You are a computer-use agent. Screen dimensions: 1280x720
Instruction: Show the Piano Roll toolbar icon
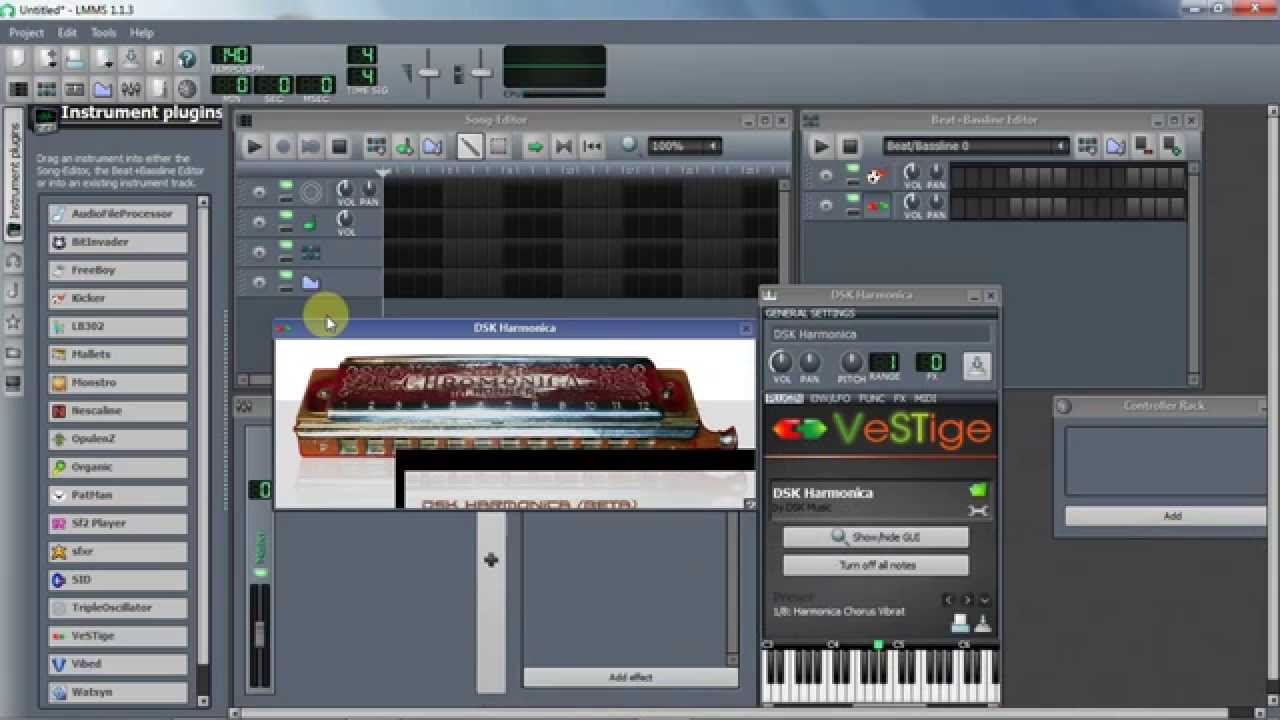(x=74, y=89)
